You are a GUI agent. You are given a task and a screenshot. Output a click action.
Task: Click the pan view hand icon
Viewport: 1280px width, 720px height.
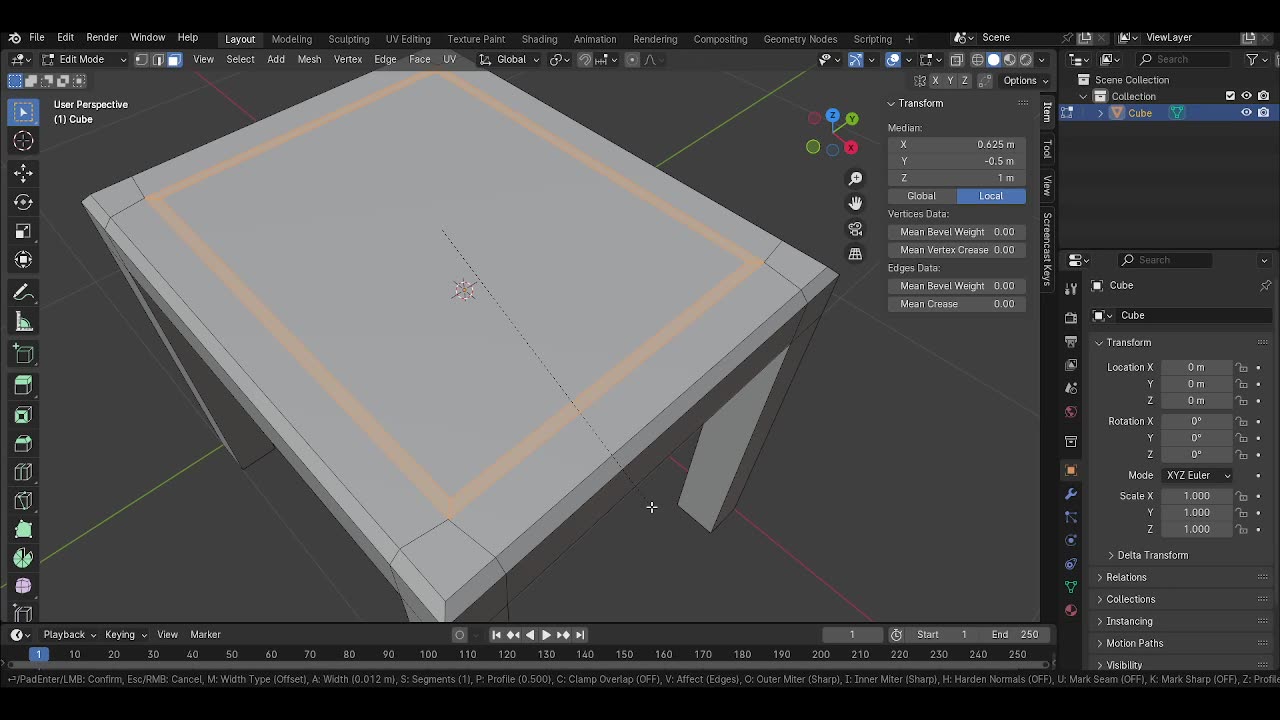[855, 203]
